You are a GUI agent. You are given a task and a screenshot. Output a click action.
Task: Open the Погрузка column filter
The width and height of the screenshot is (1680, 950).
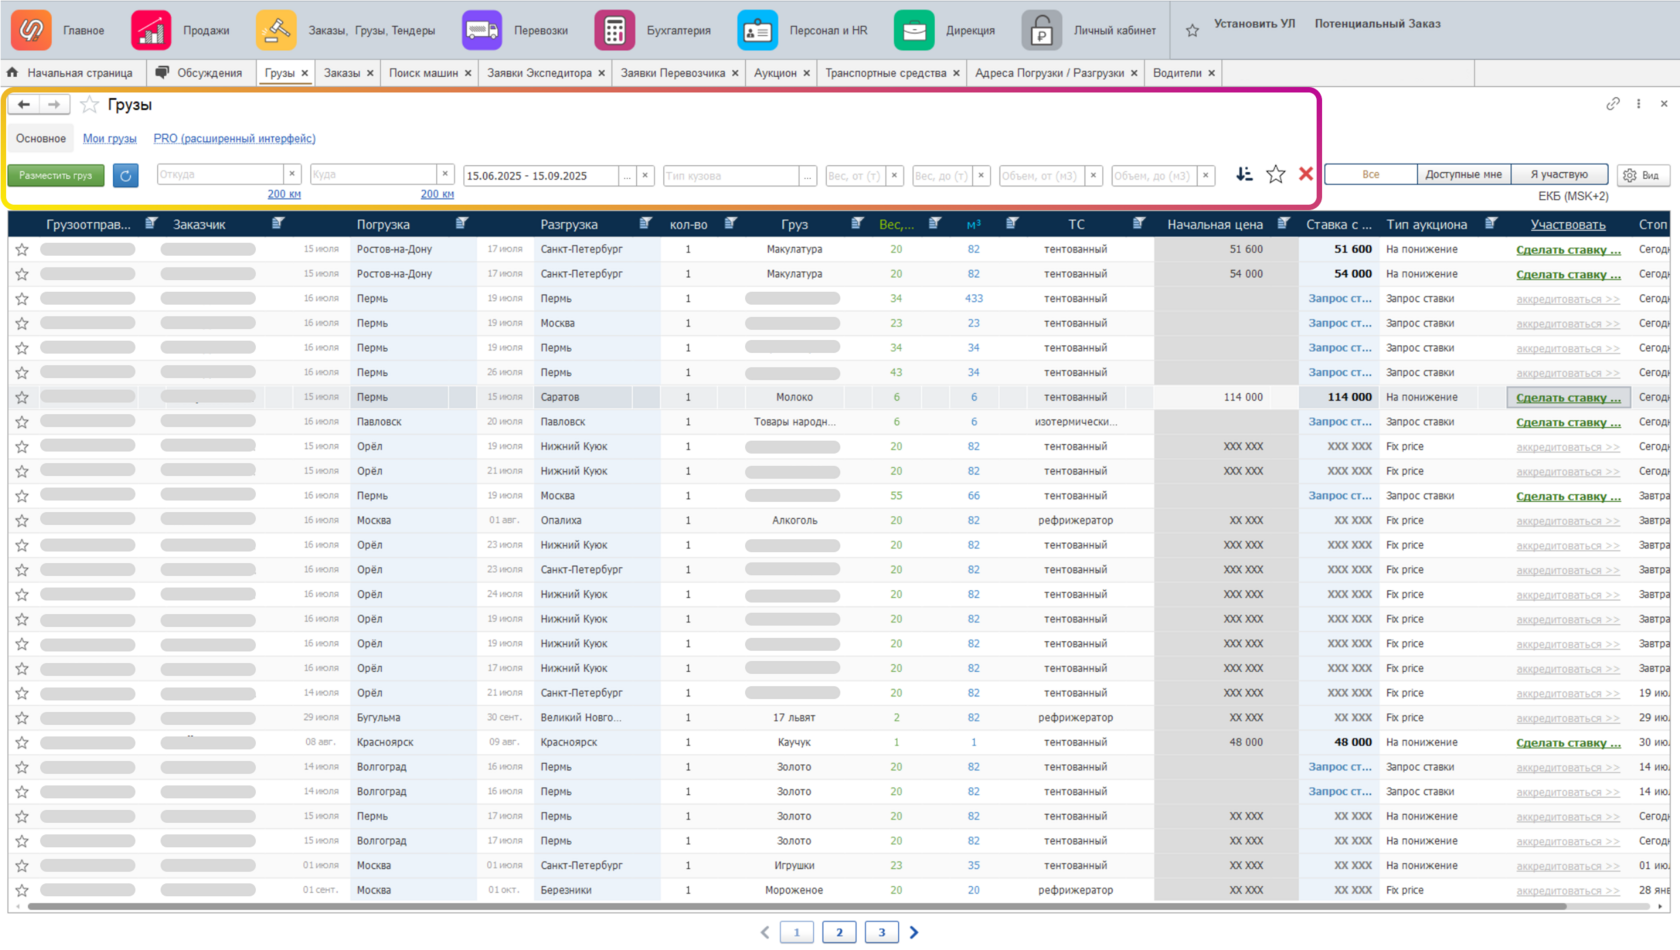point(462,223)
